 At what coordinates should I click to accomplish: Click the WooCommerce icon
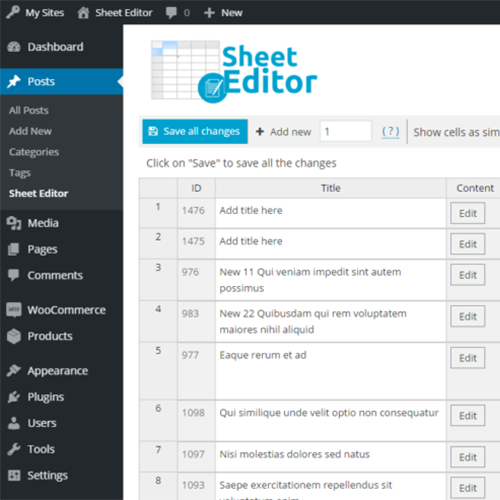click(14, 310)
